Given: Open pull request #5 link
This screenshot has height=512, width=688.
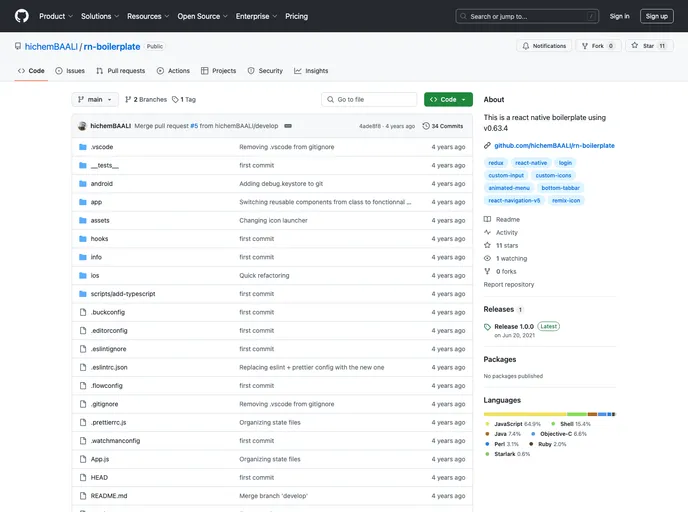Looking at the screenshot, I should [x=194, y=126].
